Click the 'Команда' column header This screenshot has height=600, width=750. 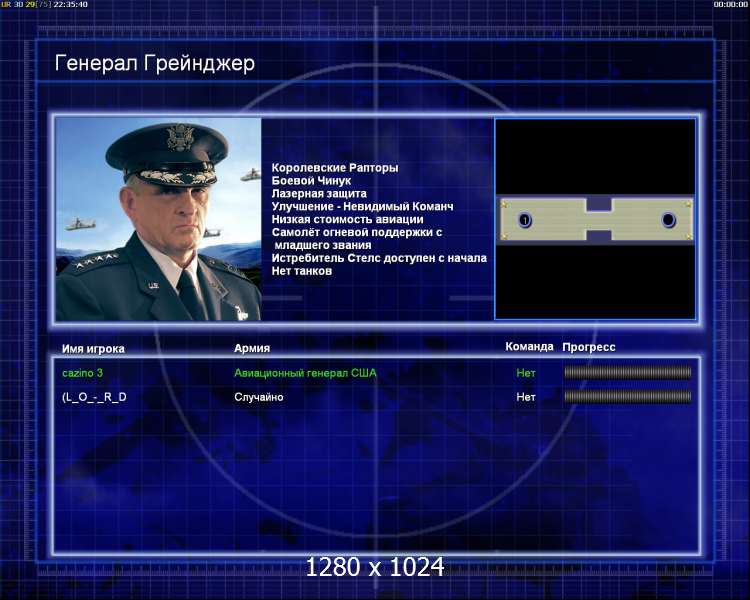click(x=529, y=346)
